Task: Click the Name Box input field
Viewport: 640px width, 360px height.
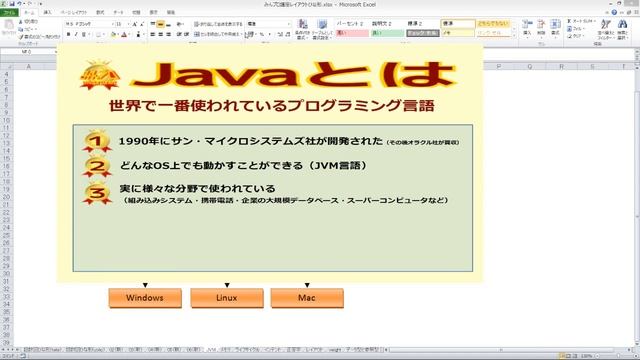Action: coord(27,52)
